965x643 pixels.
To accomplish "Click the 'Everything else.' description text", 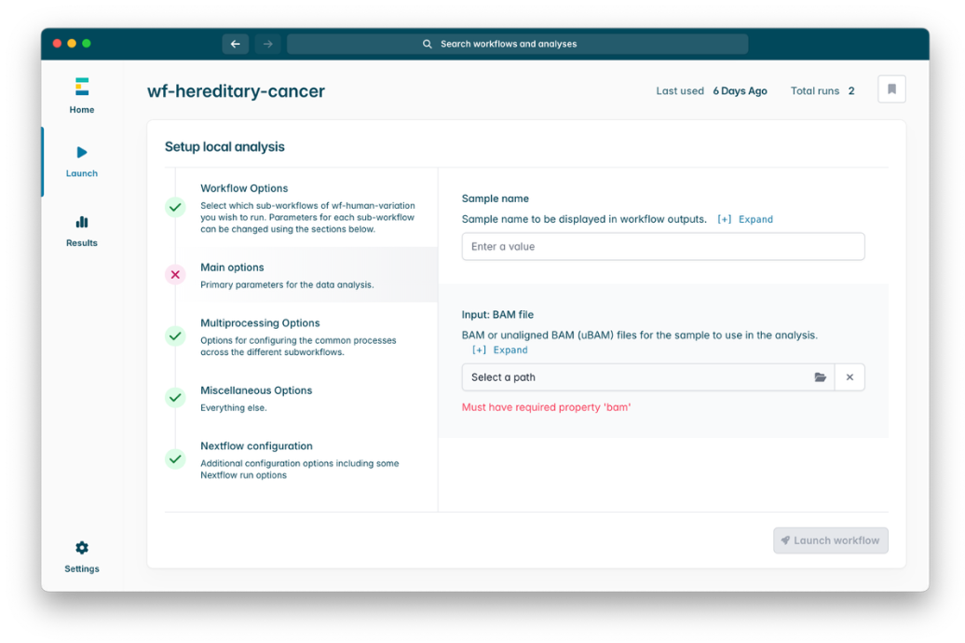I will (x=233, y=407).
